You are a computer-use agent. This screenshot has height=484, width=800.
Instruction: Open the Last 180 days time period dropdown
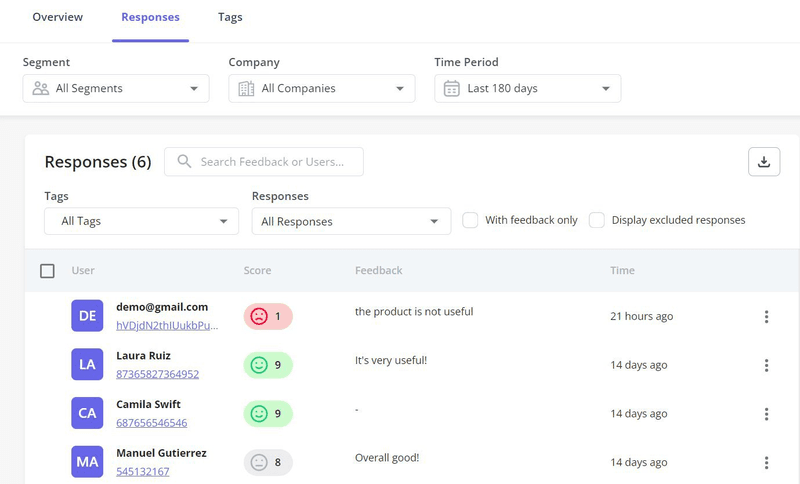528,89
